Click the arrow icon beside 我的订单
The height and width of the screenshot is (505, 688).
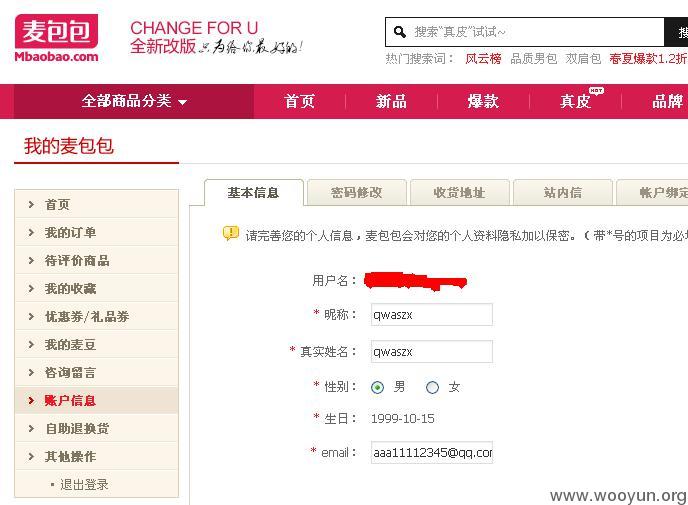point(31,233)
